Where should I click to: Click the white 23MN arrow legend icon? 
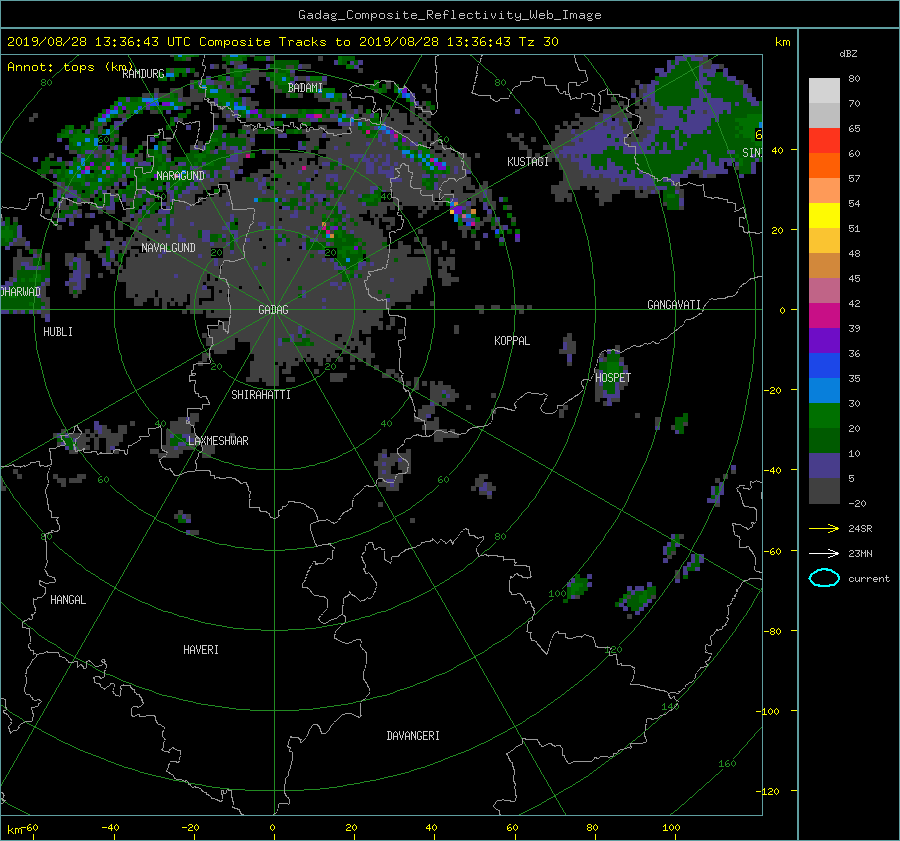tap(824, 553)
